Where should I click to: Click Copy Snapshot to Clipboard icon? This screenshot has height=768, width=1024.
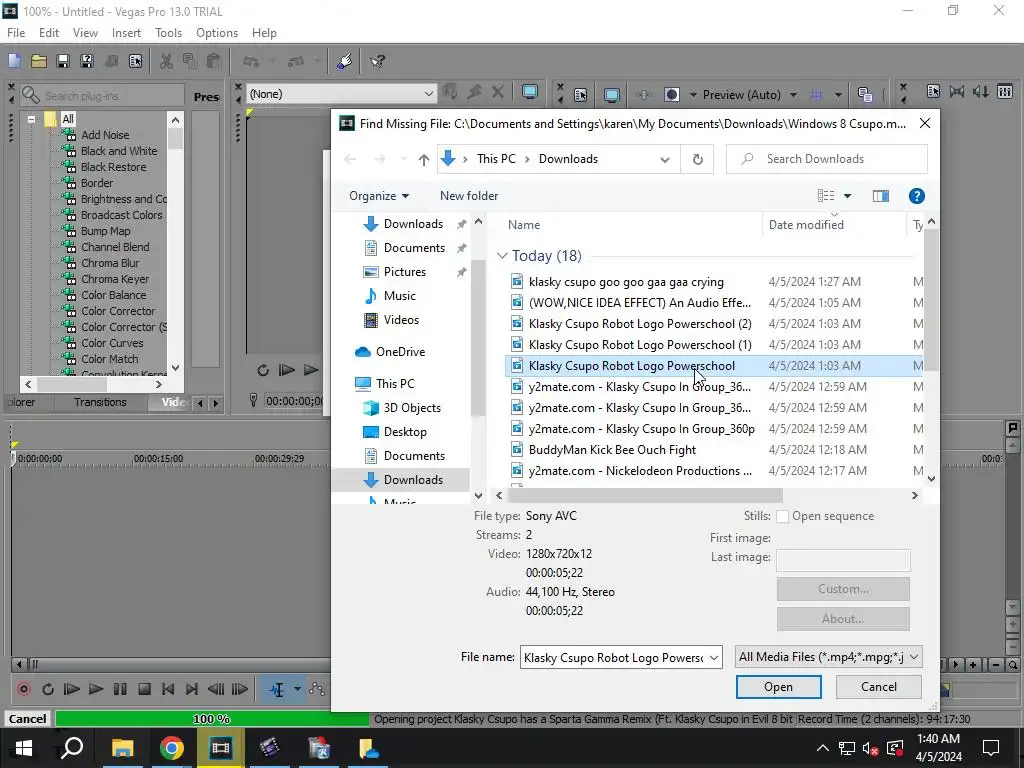(865, 95)
